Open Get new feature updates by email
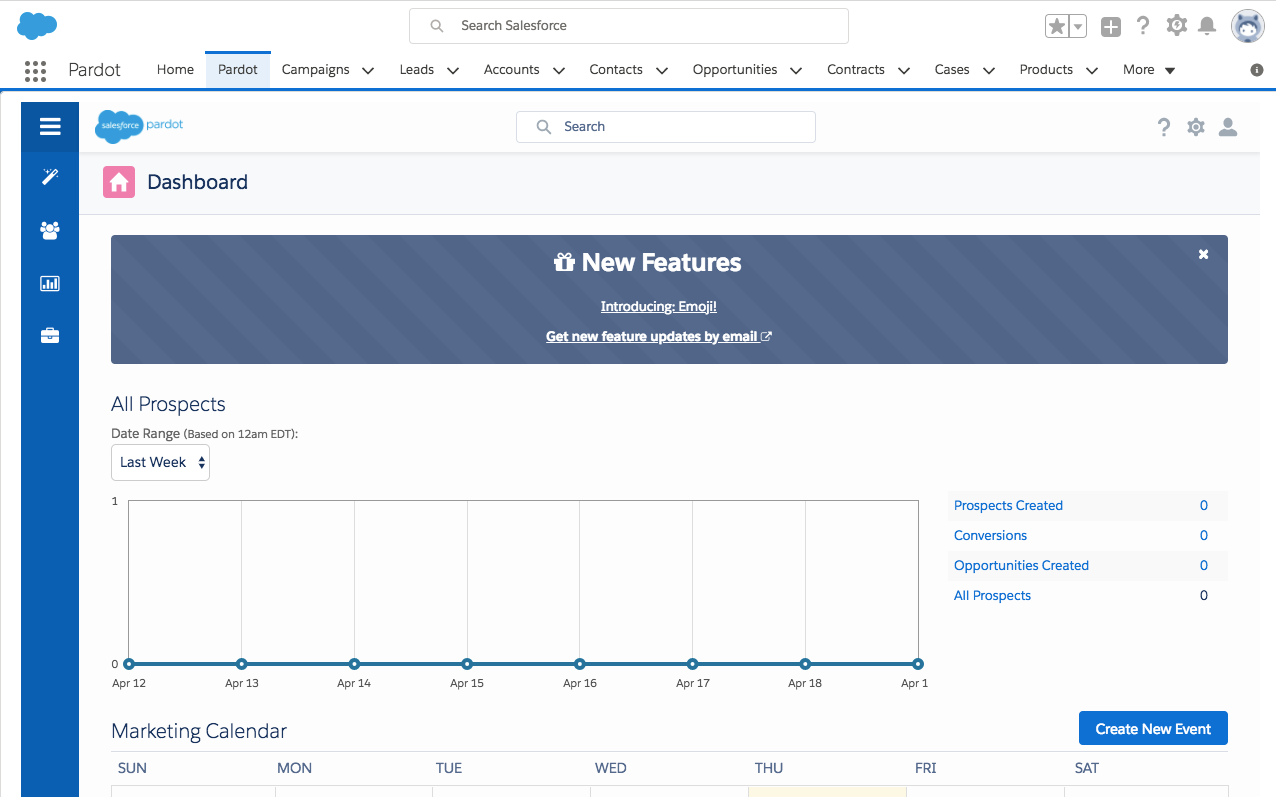 [x=659, y=337]
